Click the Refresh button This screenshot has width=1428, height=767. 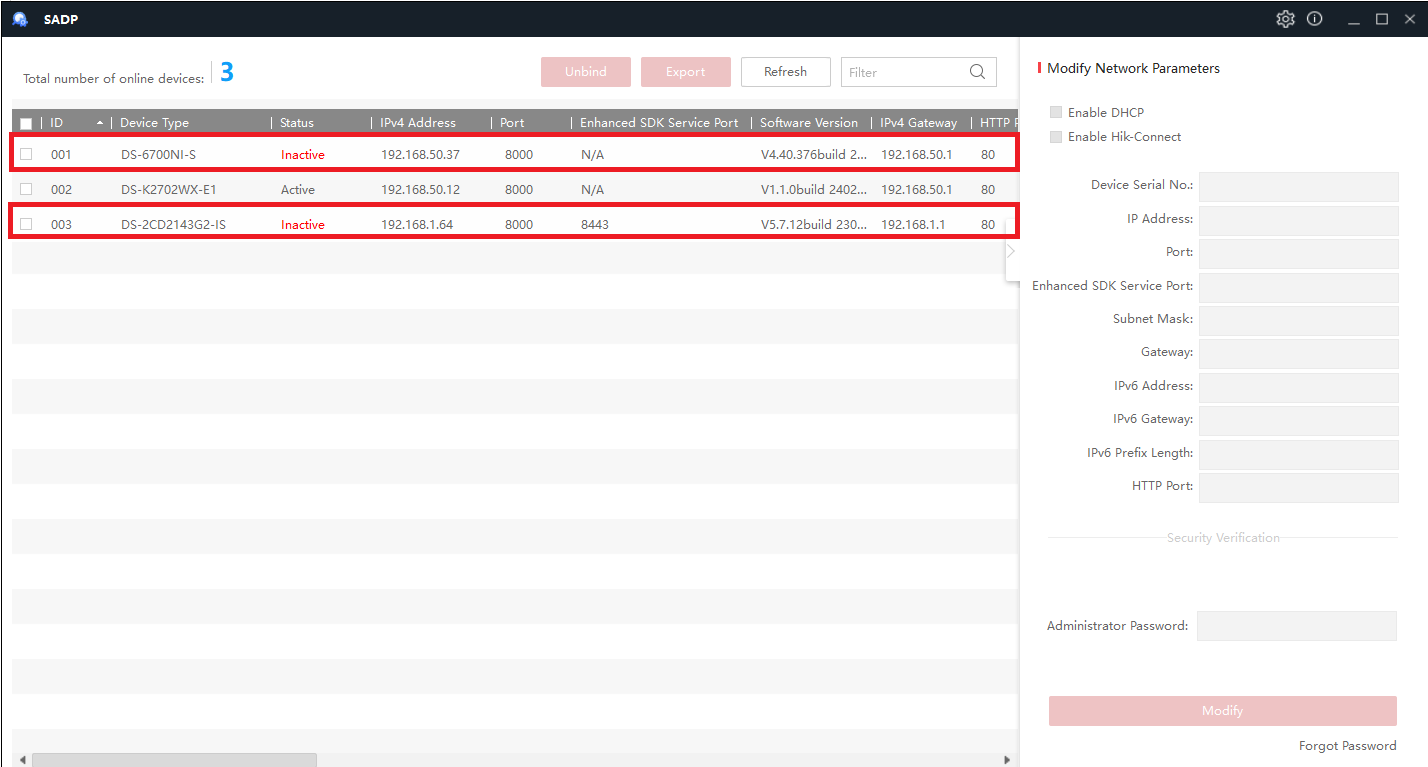(x=786, y=72)
